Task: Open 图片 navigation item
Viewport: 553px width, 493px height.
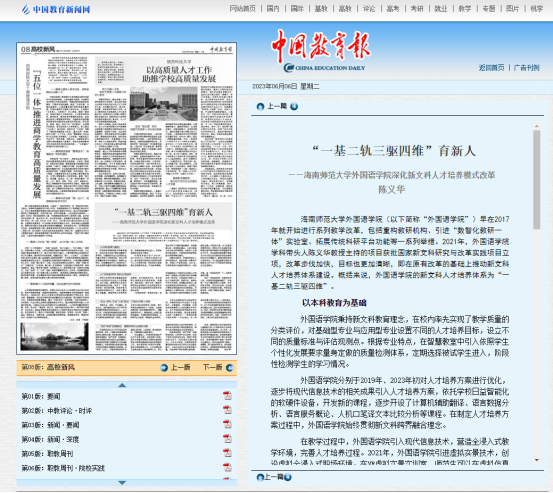Action: [x=512, y=8]
